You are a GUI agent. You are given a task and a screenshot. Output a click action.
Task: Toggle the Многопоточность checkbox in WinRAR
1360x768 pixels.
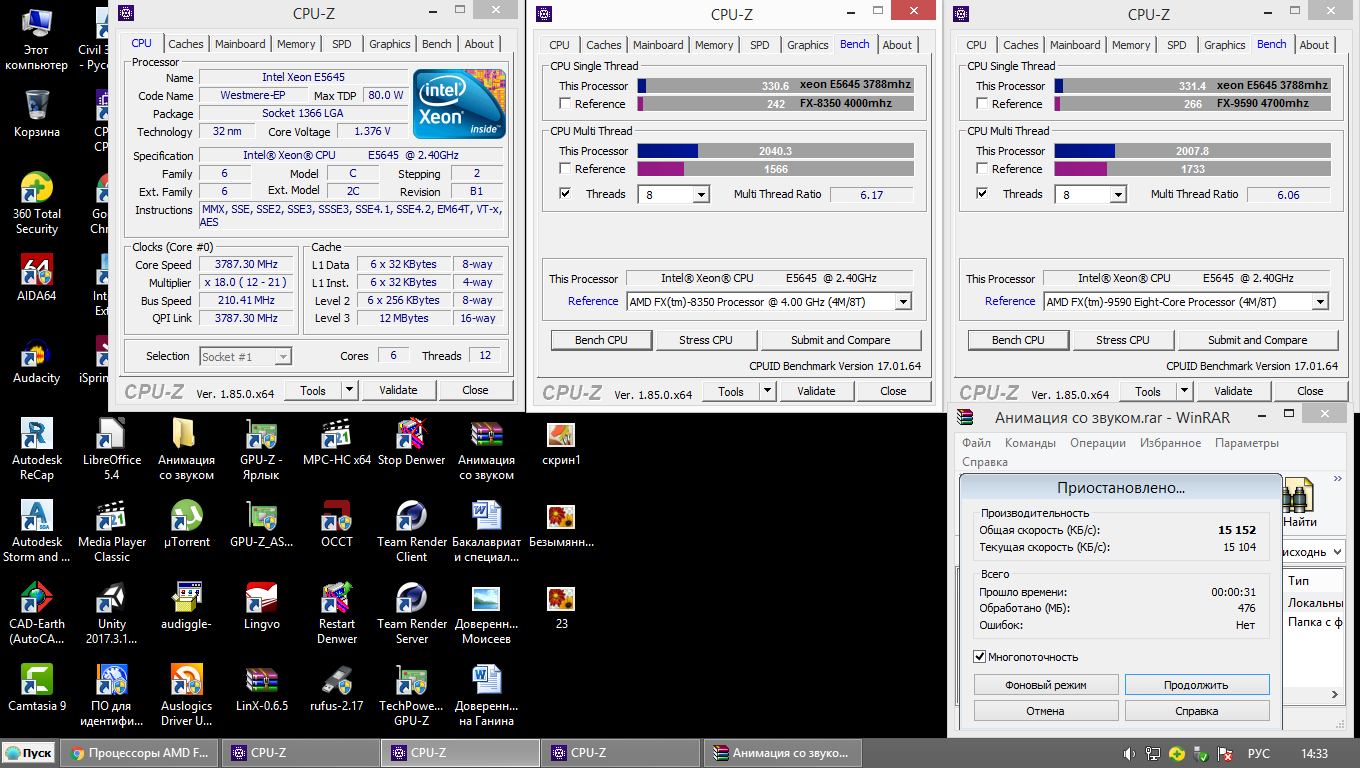click(980, 657)
